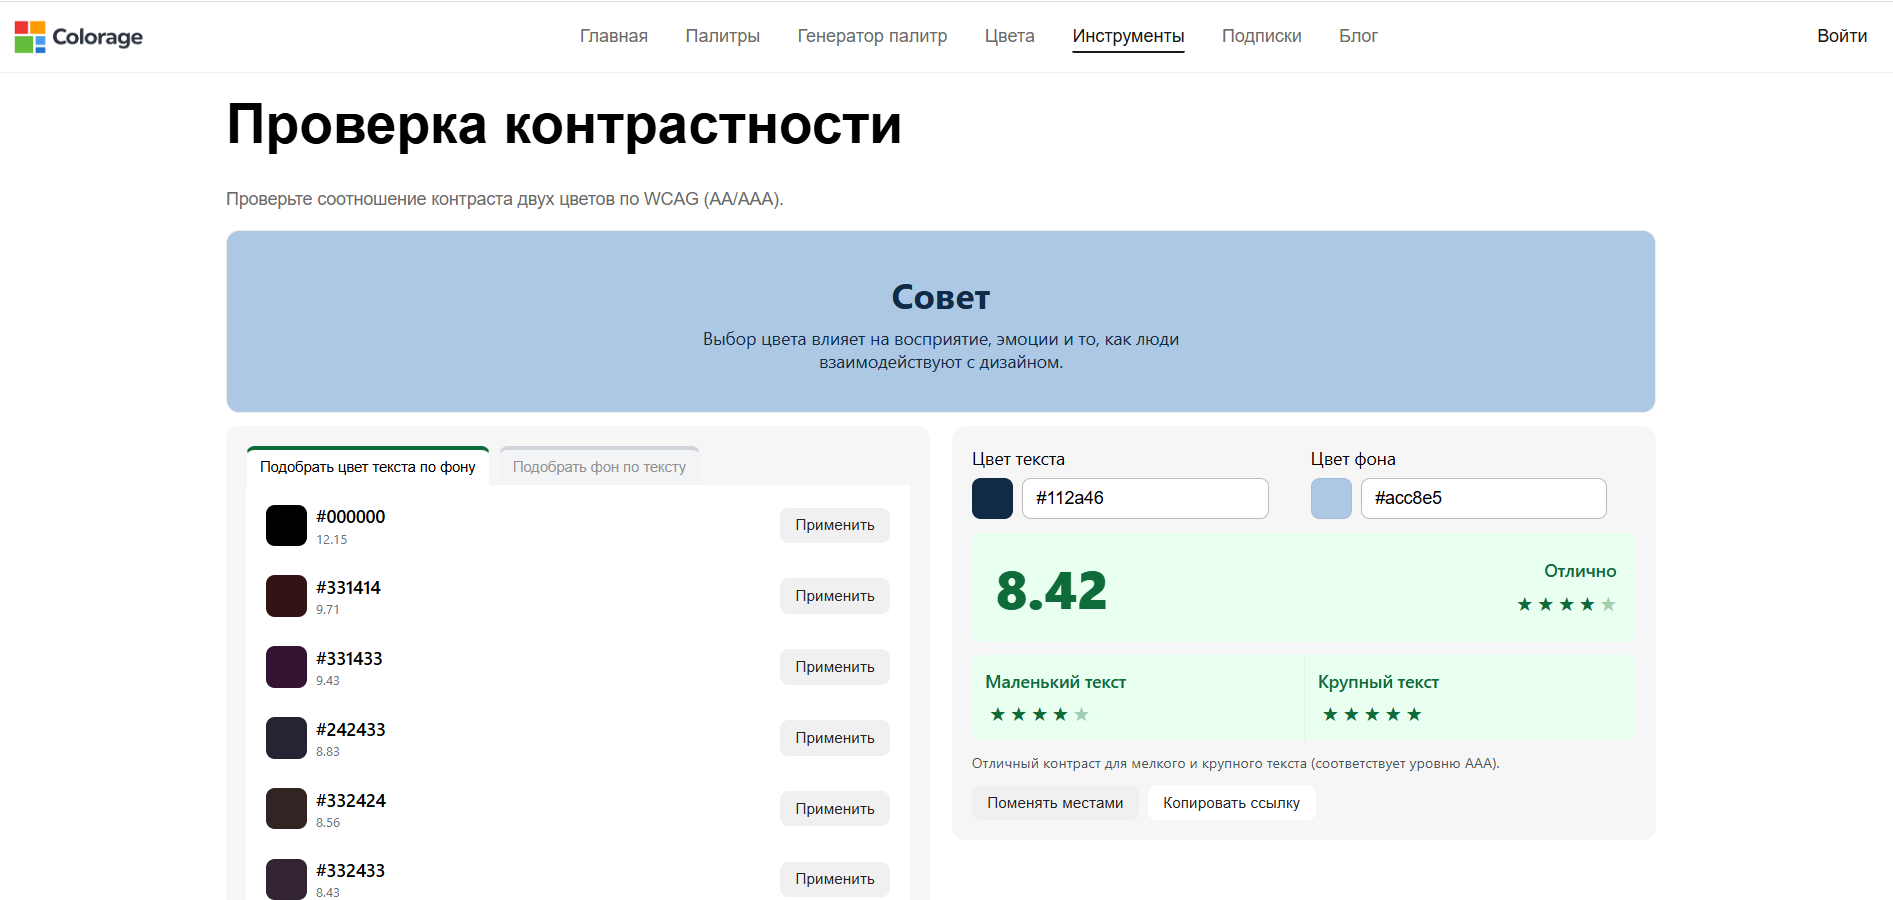
Task: Focus the background color hex input field
Action: [x=1482, y=499]
